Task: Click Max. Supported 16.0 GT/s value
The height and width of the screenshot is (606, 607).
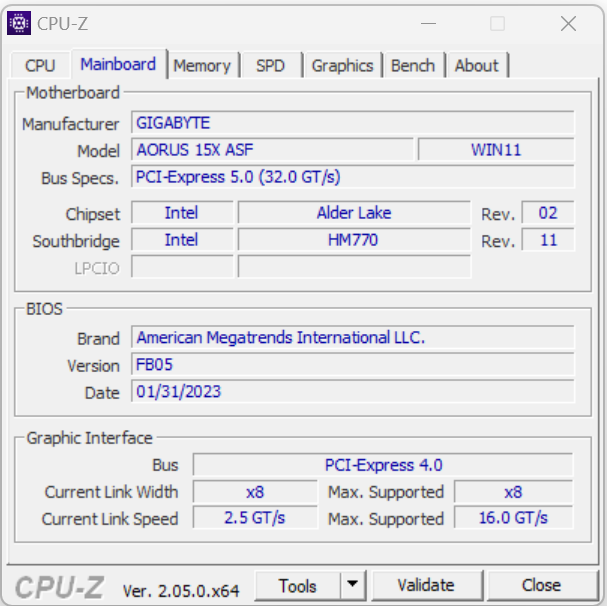Action: pyautogui.click(x=513, y=518)
